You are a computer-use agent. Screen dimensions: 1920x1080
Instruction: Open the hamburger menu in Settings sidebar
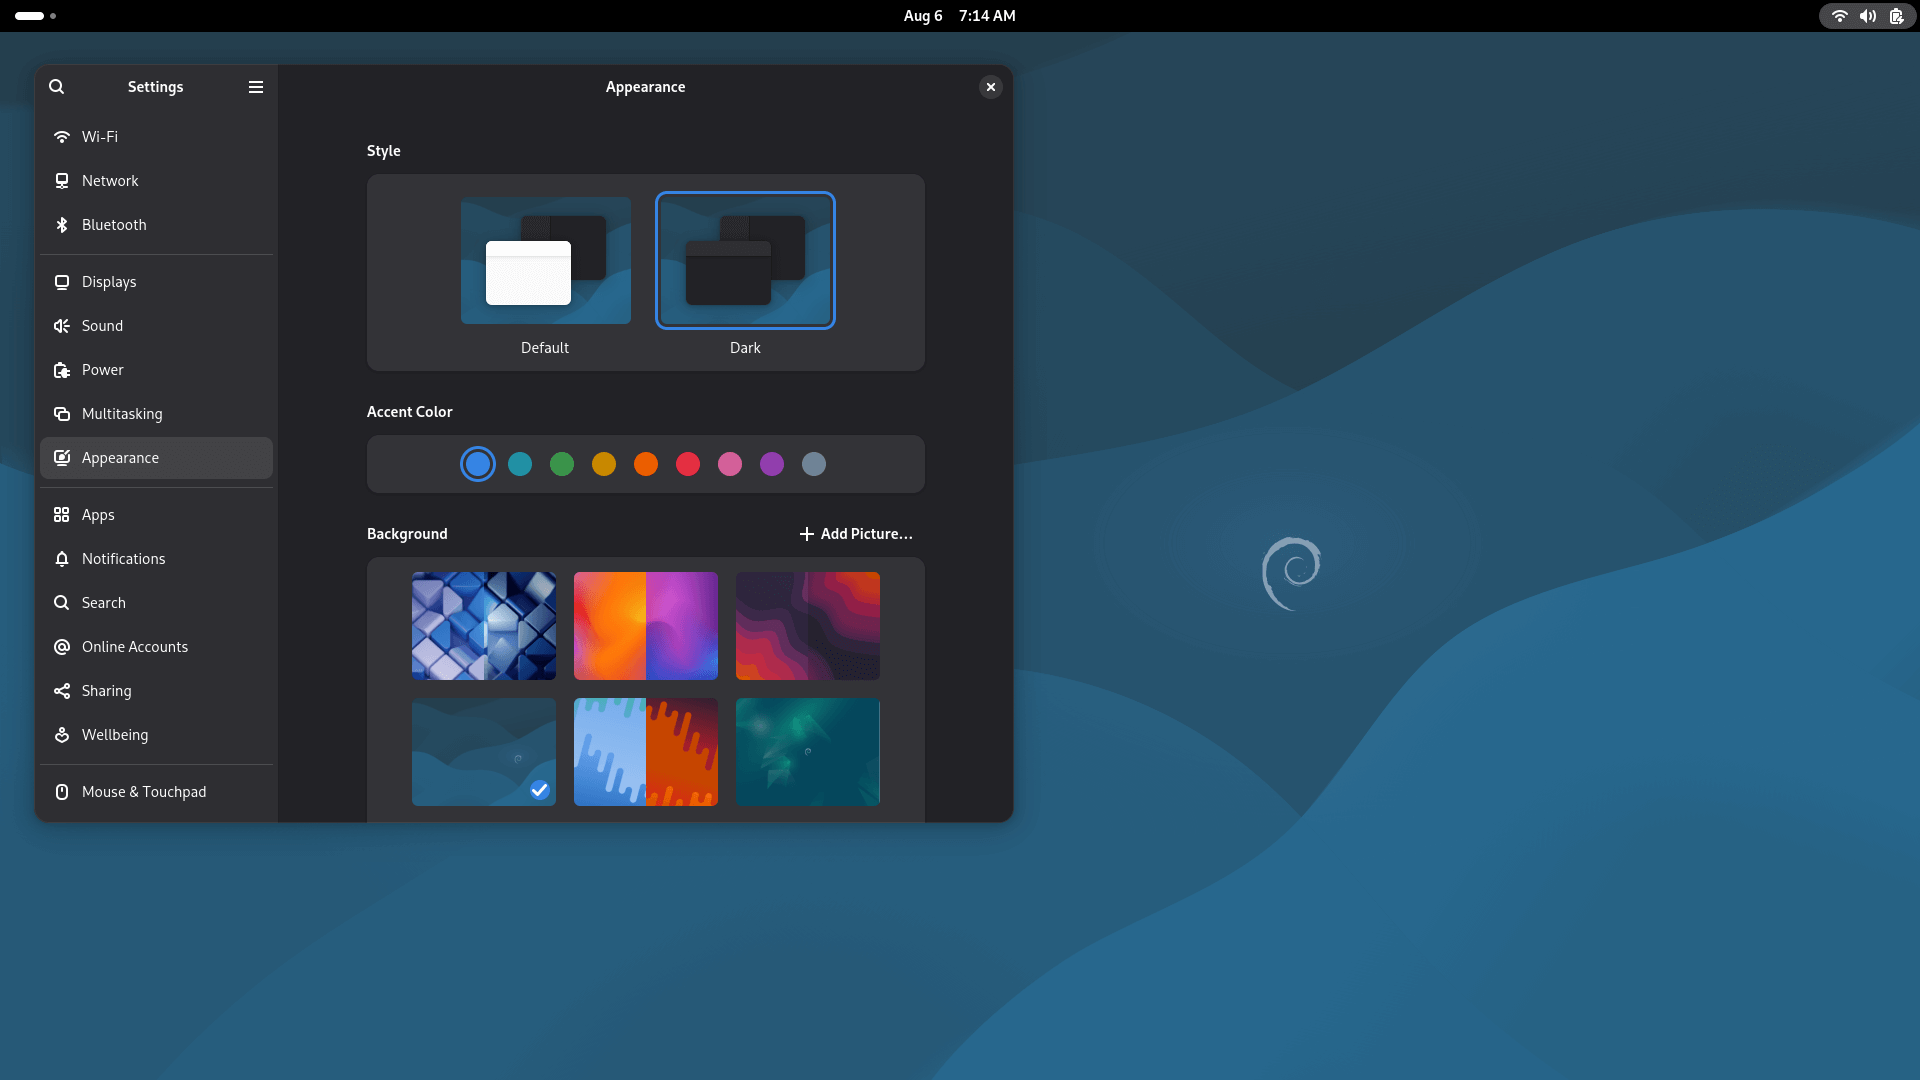pos(255,87)
